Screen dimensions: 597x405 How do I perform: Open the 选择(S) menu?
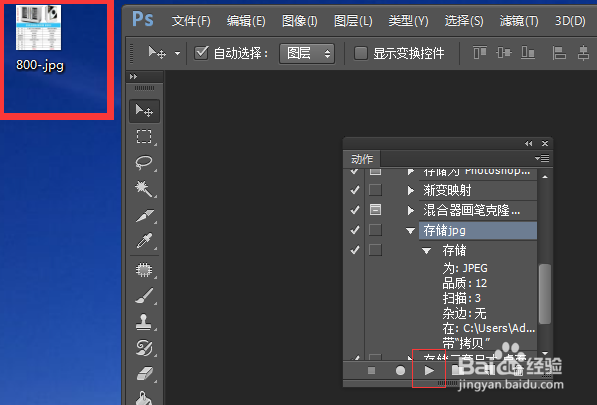pyautogui.click(x=464, y=21)
